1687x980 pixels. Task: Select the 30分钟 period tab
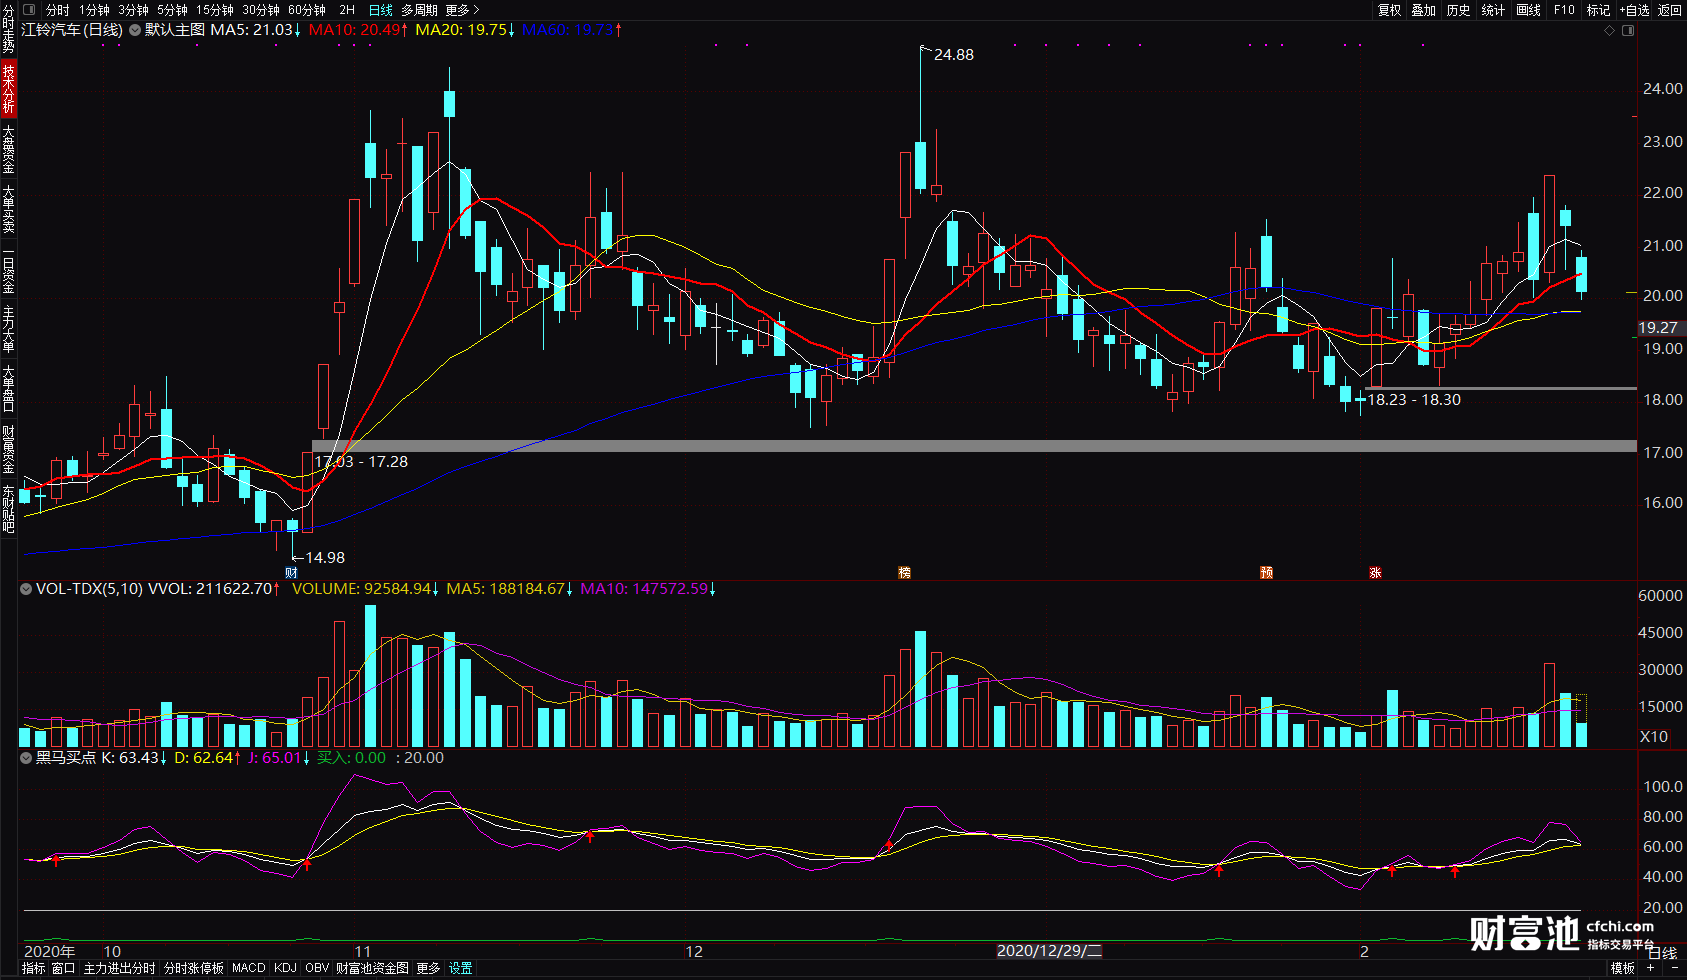[261, 10]
